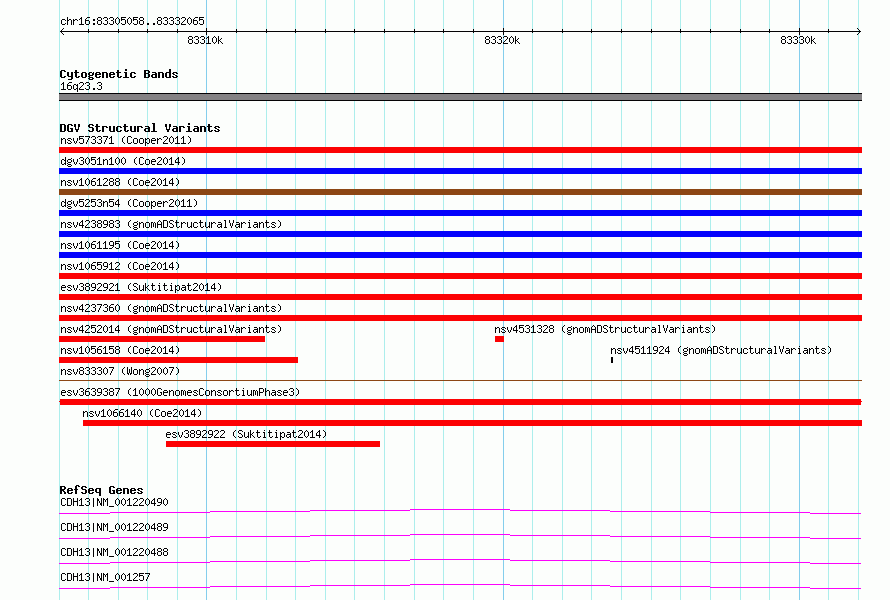The image size is (890, 600).
Task: Open nsv1056158 (Coe2014) variant label
Action: 120,350
